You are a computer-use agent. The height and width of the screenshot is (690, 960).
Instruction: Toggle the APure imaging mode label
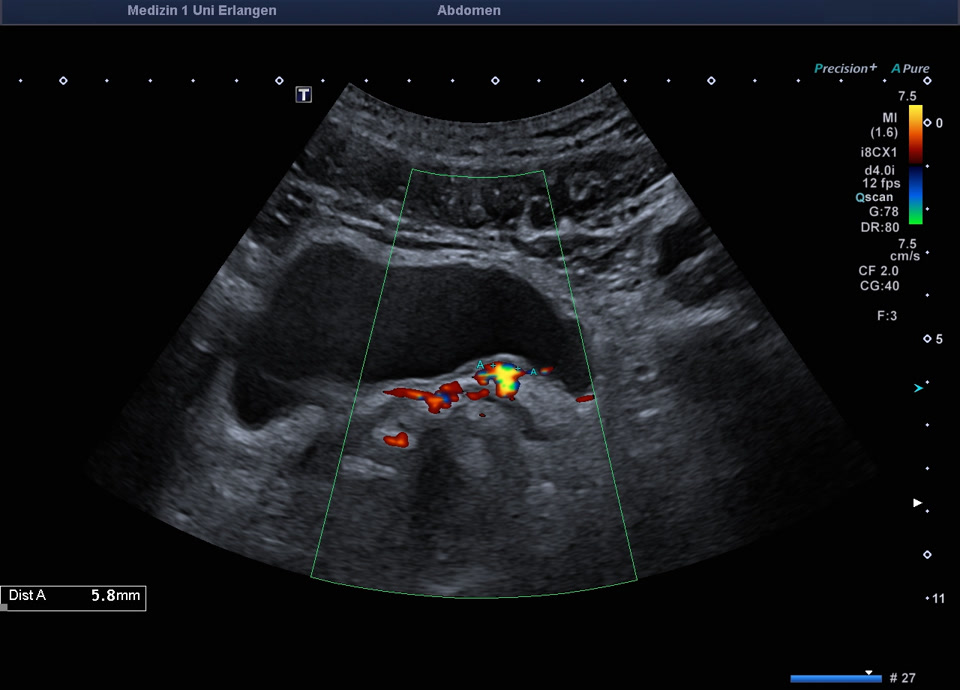pyautogui.click(x=911, y=69)
